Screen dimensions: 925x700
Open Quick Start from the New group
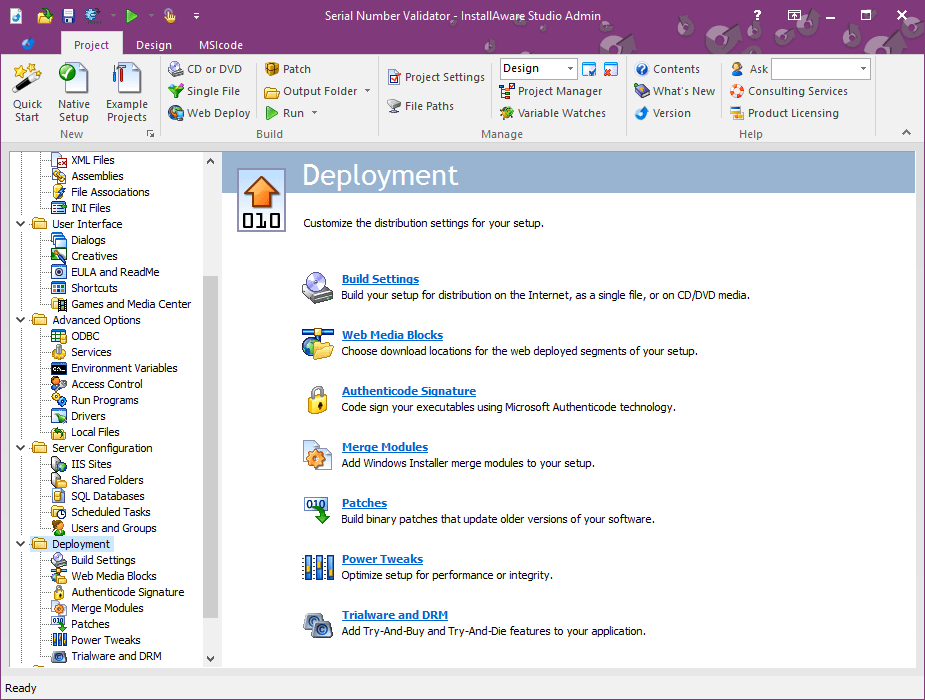(27, 90)
